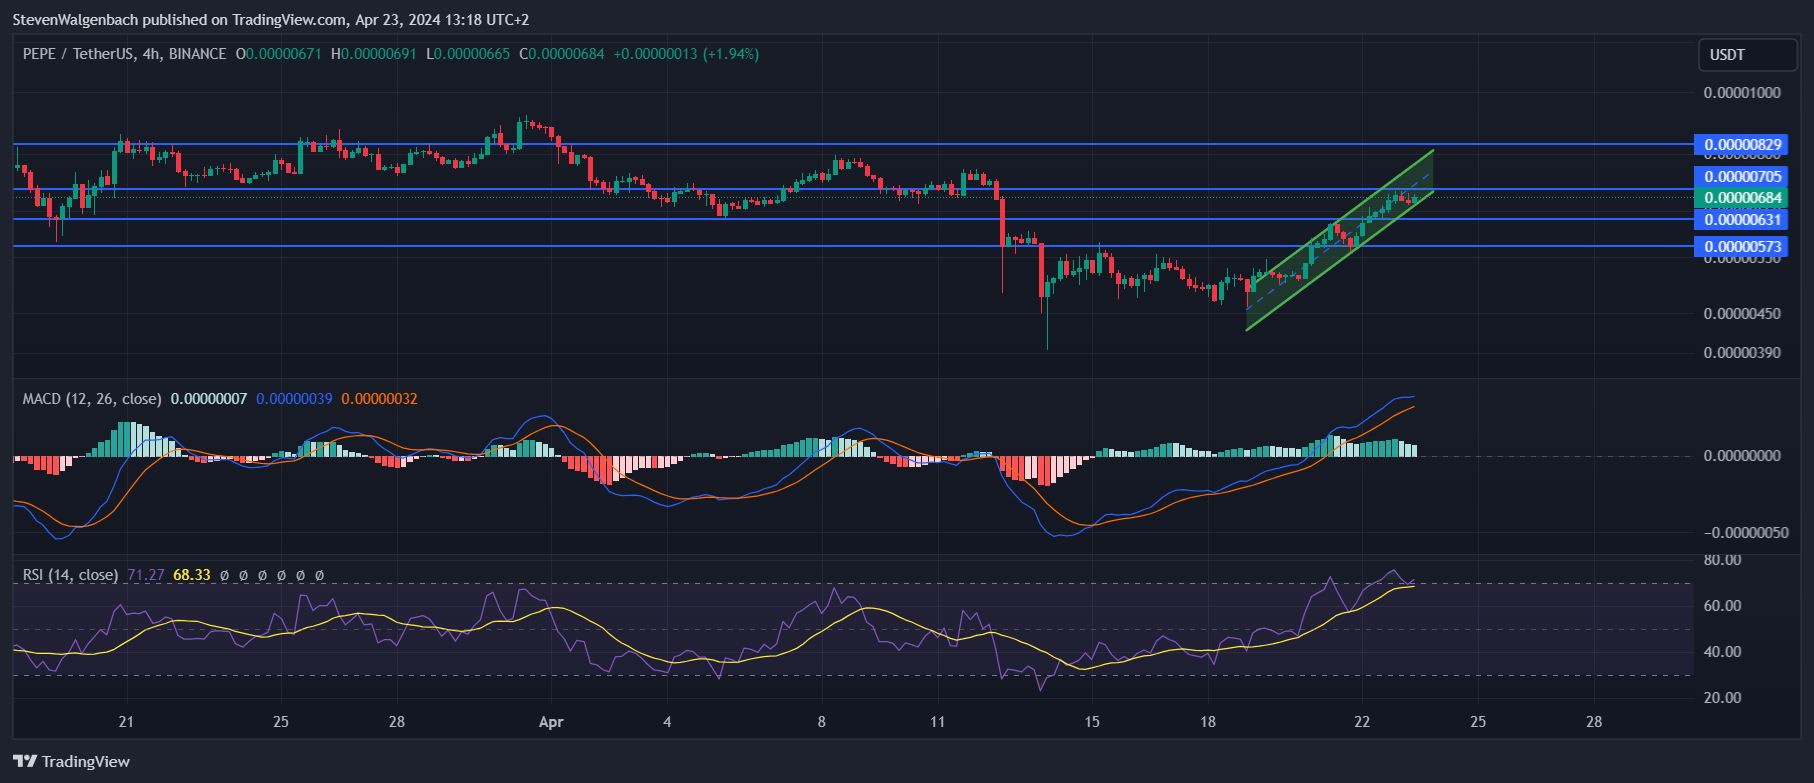Click the green current price label 0.00000684 on the price axis

pos(1742,198)
